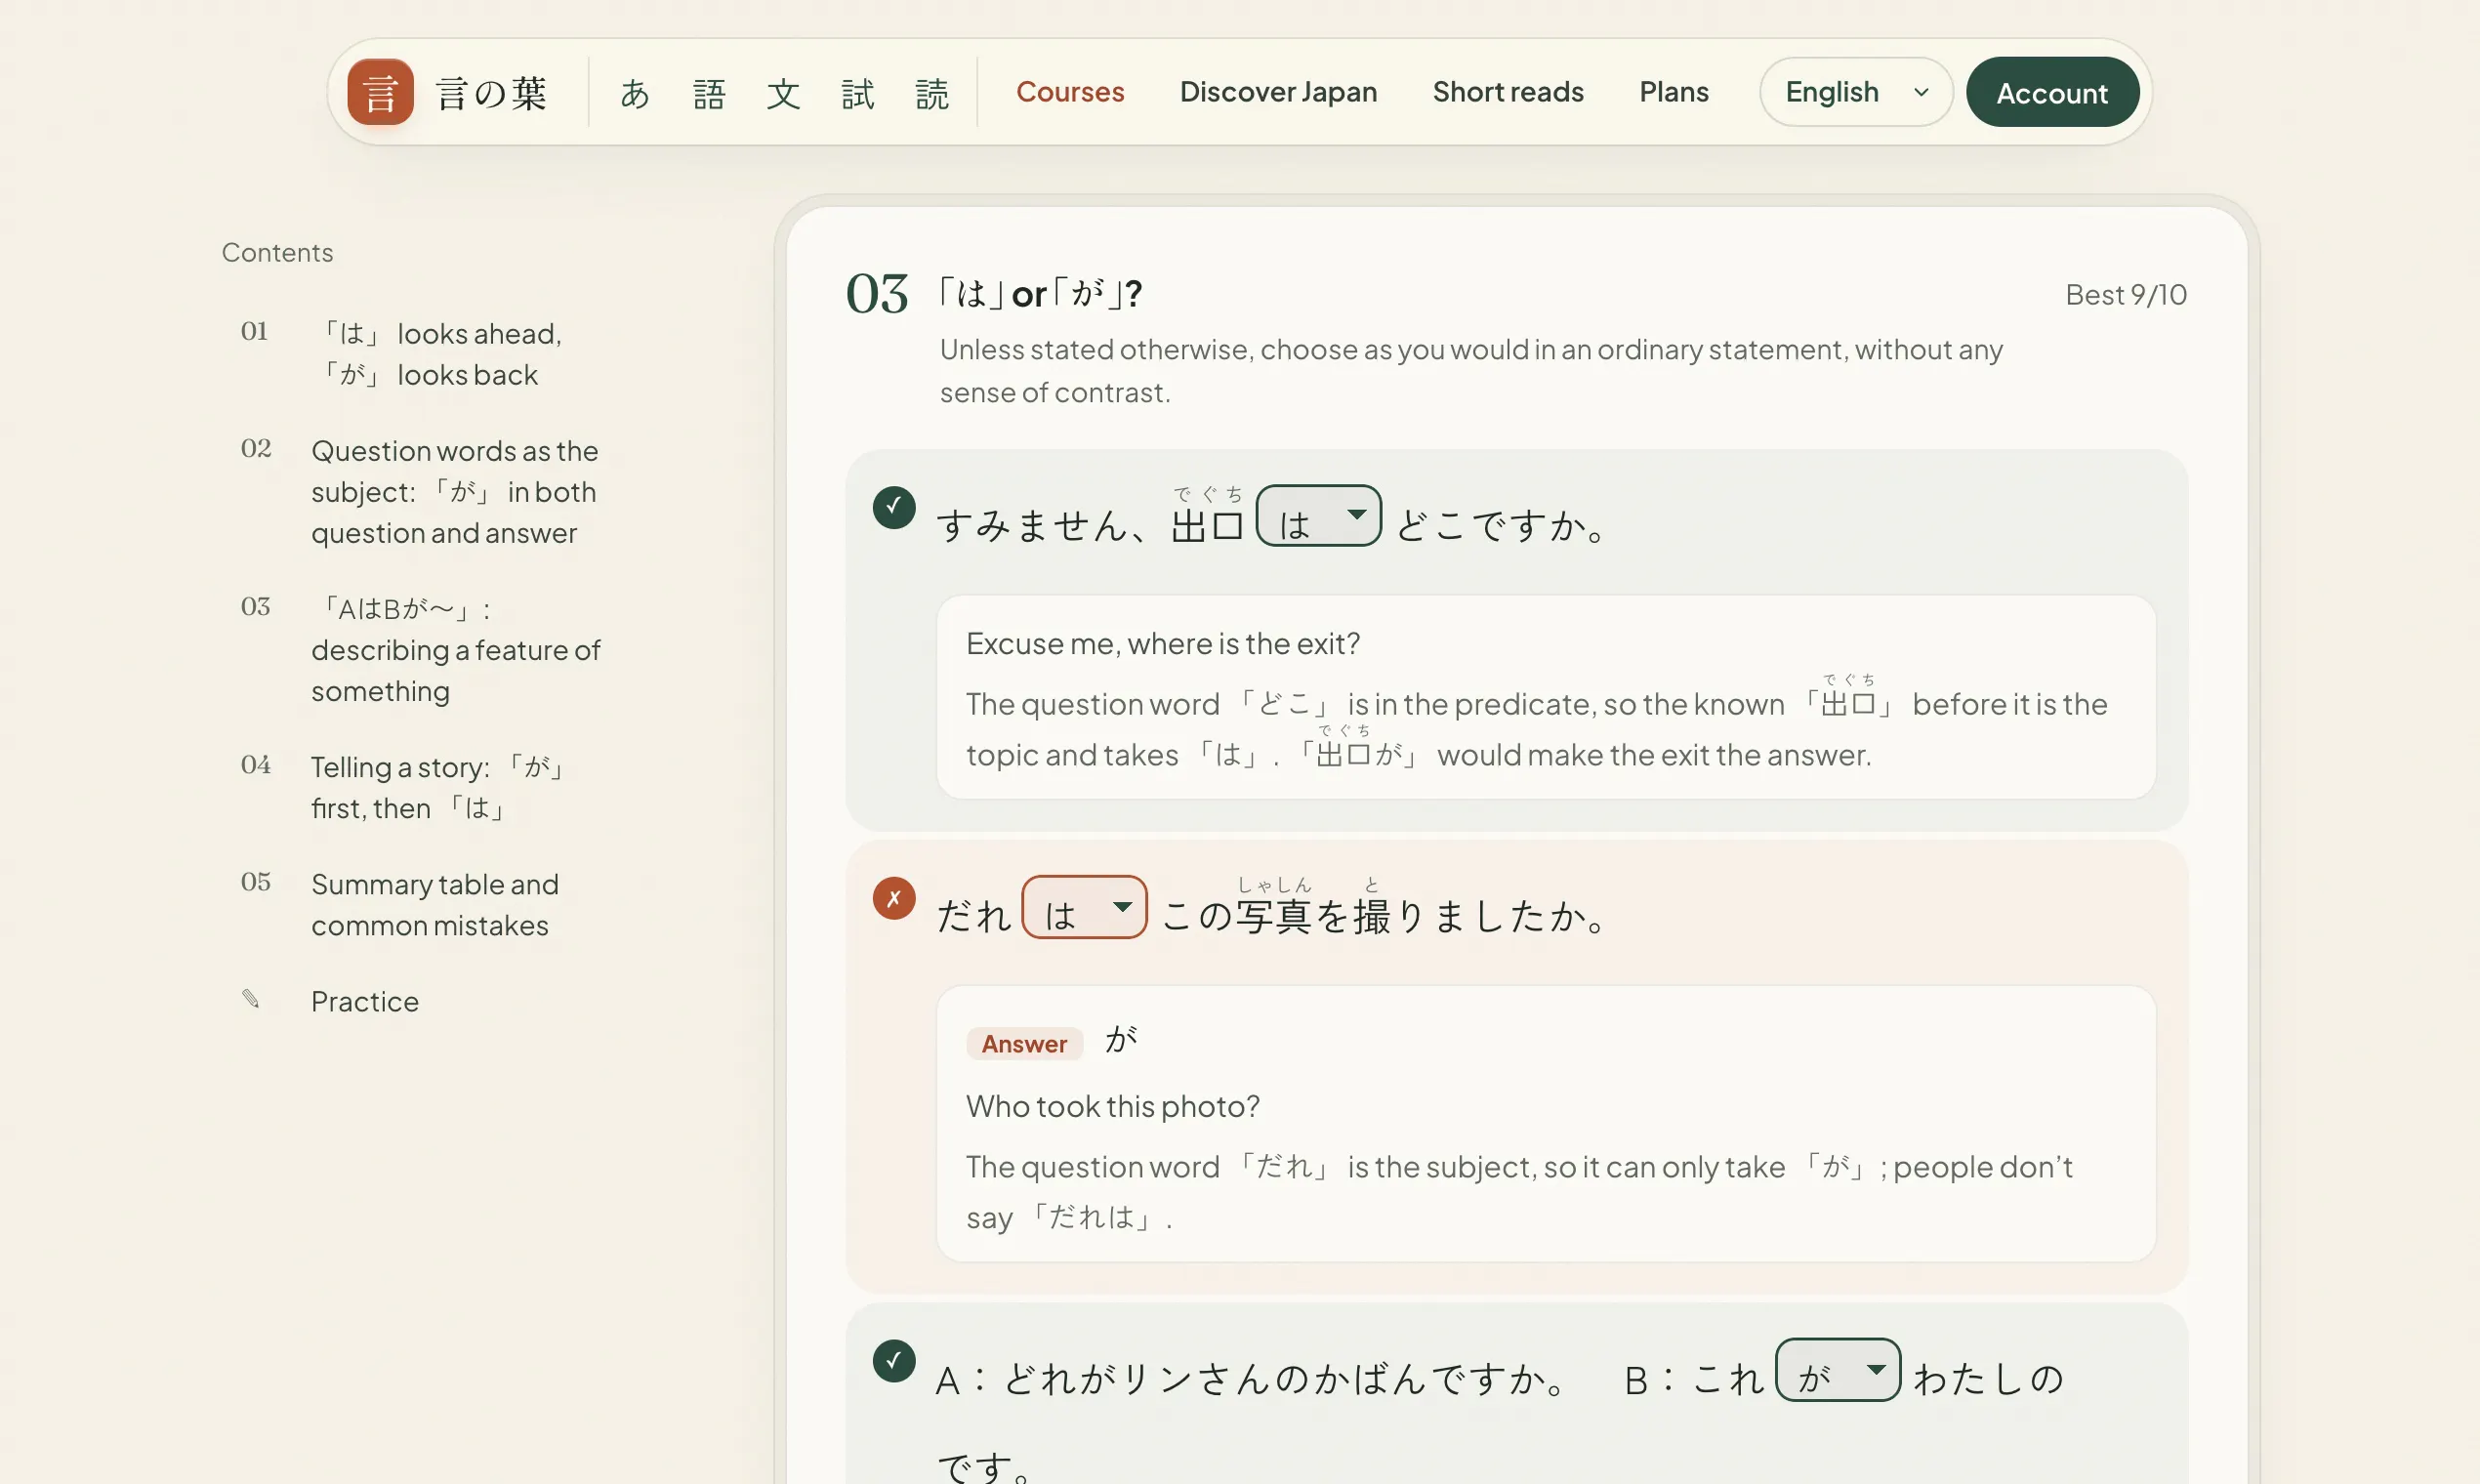The height and width of the screenshot is (1484, 2480).
Task: Open the が dropdown after これ
Action: click(1838, 1370)
